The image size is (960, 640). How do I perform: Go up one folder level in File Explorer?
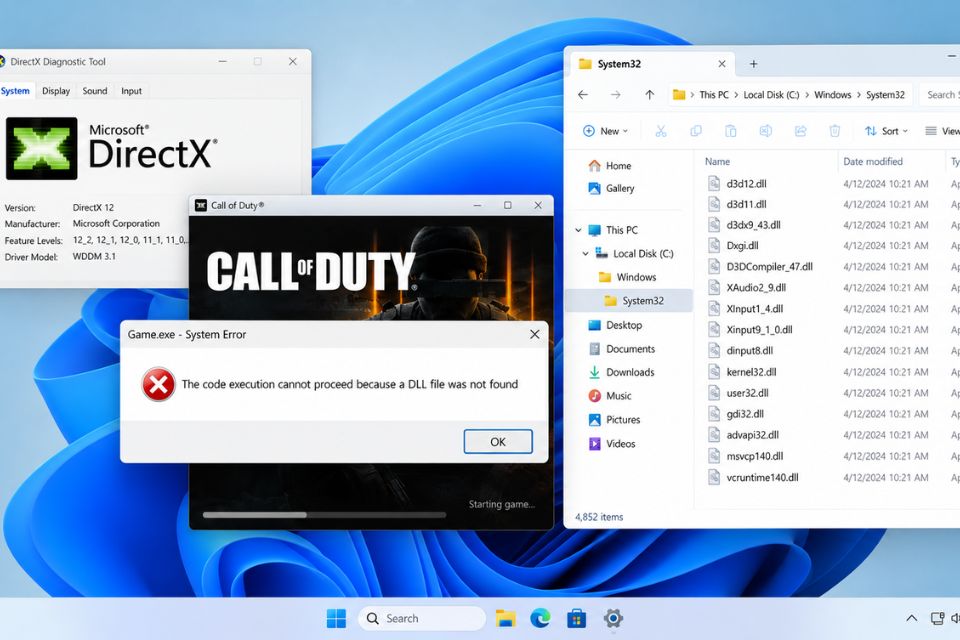[x=649, y=95]
